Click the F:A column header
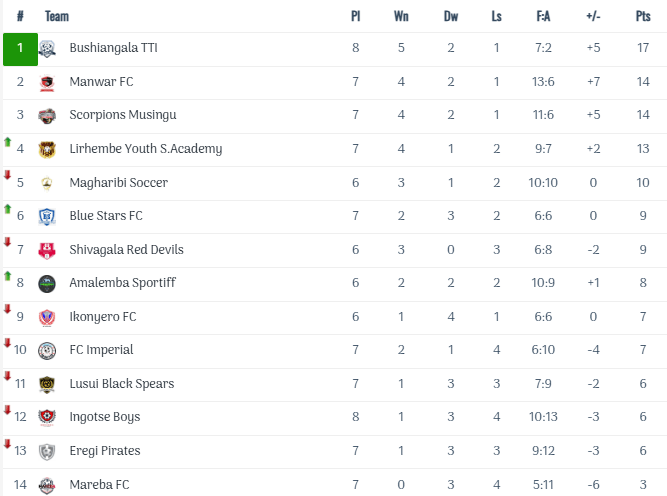 pyautogui.click(x=543, y=16)
